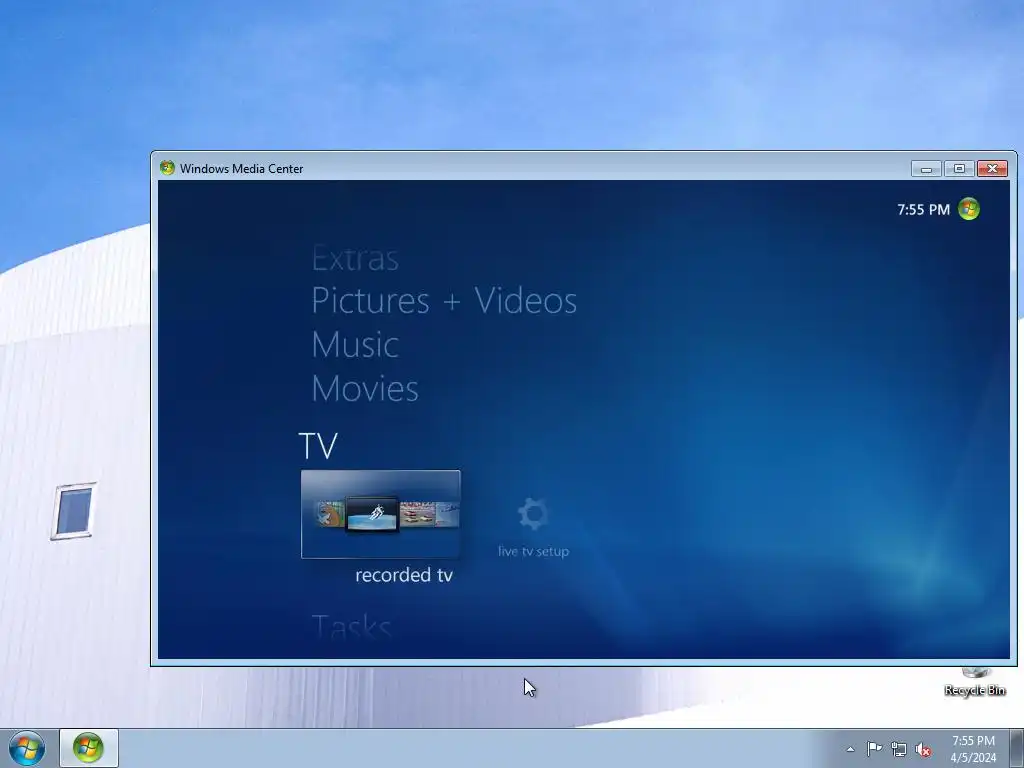Open the Movies category
The image size is (1024, 768).
(364, 389)
